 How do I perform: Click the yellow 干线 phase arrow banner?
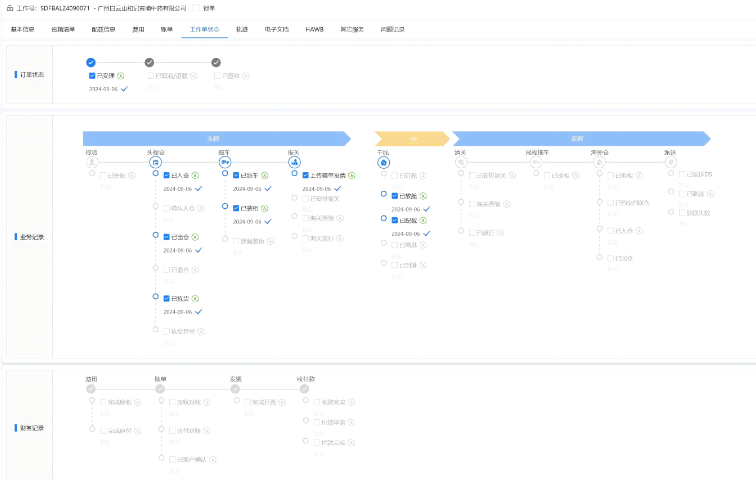[x=411, y=138]
